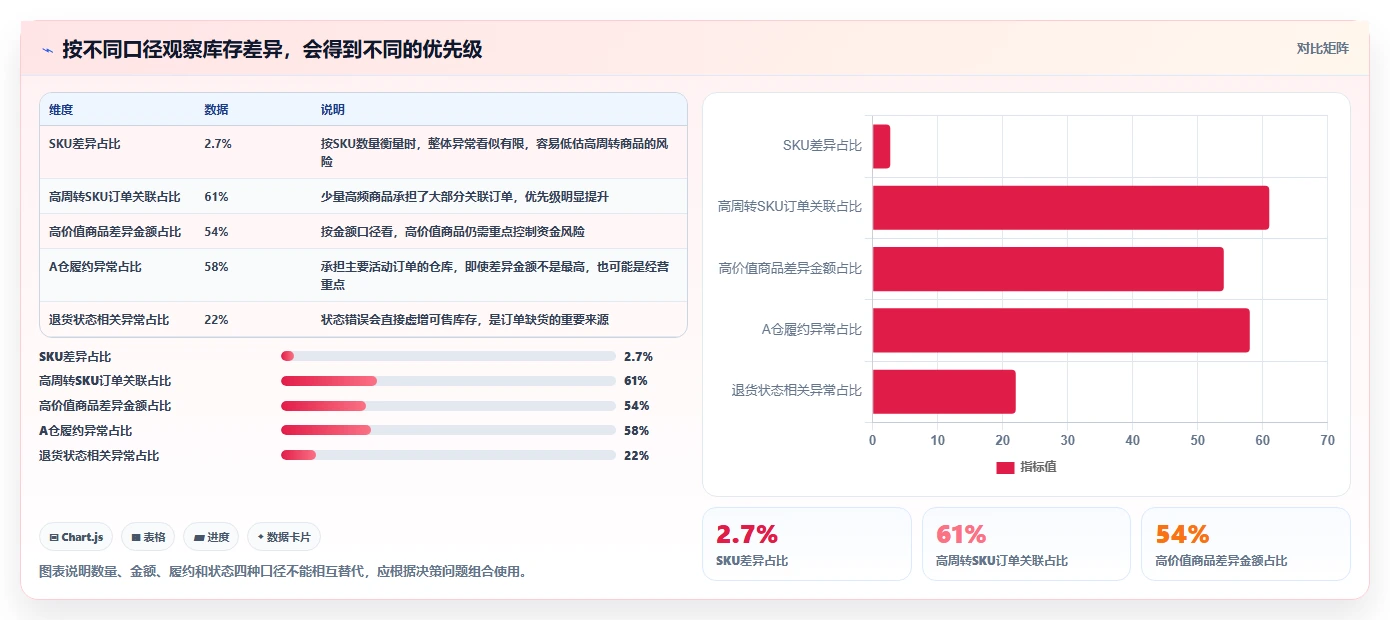Image resolution: width=1390 pixels, height=620 pixels.
Task: Click the 2.7% label beside the progress bar
Action: (638, 356)
